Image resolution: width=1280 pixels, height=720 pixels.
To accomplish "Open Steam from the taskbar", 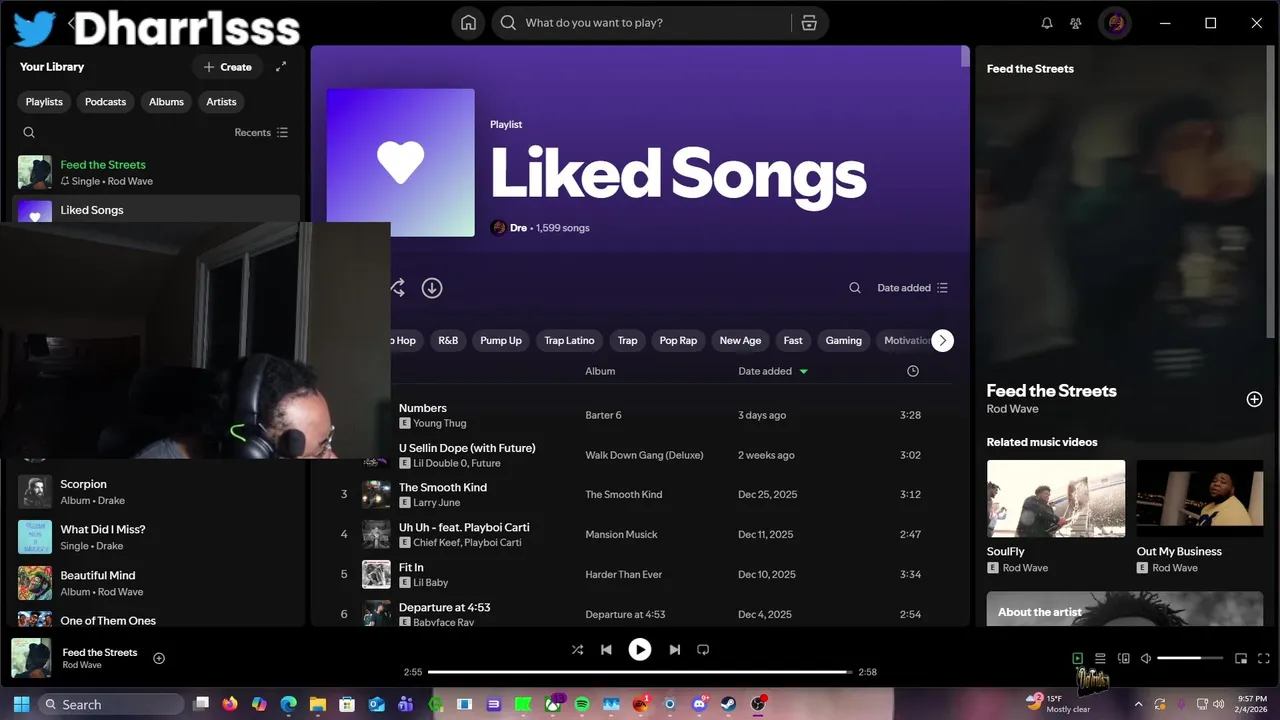I will pos(728,704).
